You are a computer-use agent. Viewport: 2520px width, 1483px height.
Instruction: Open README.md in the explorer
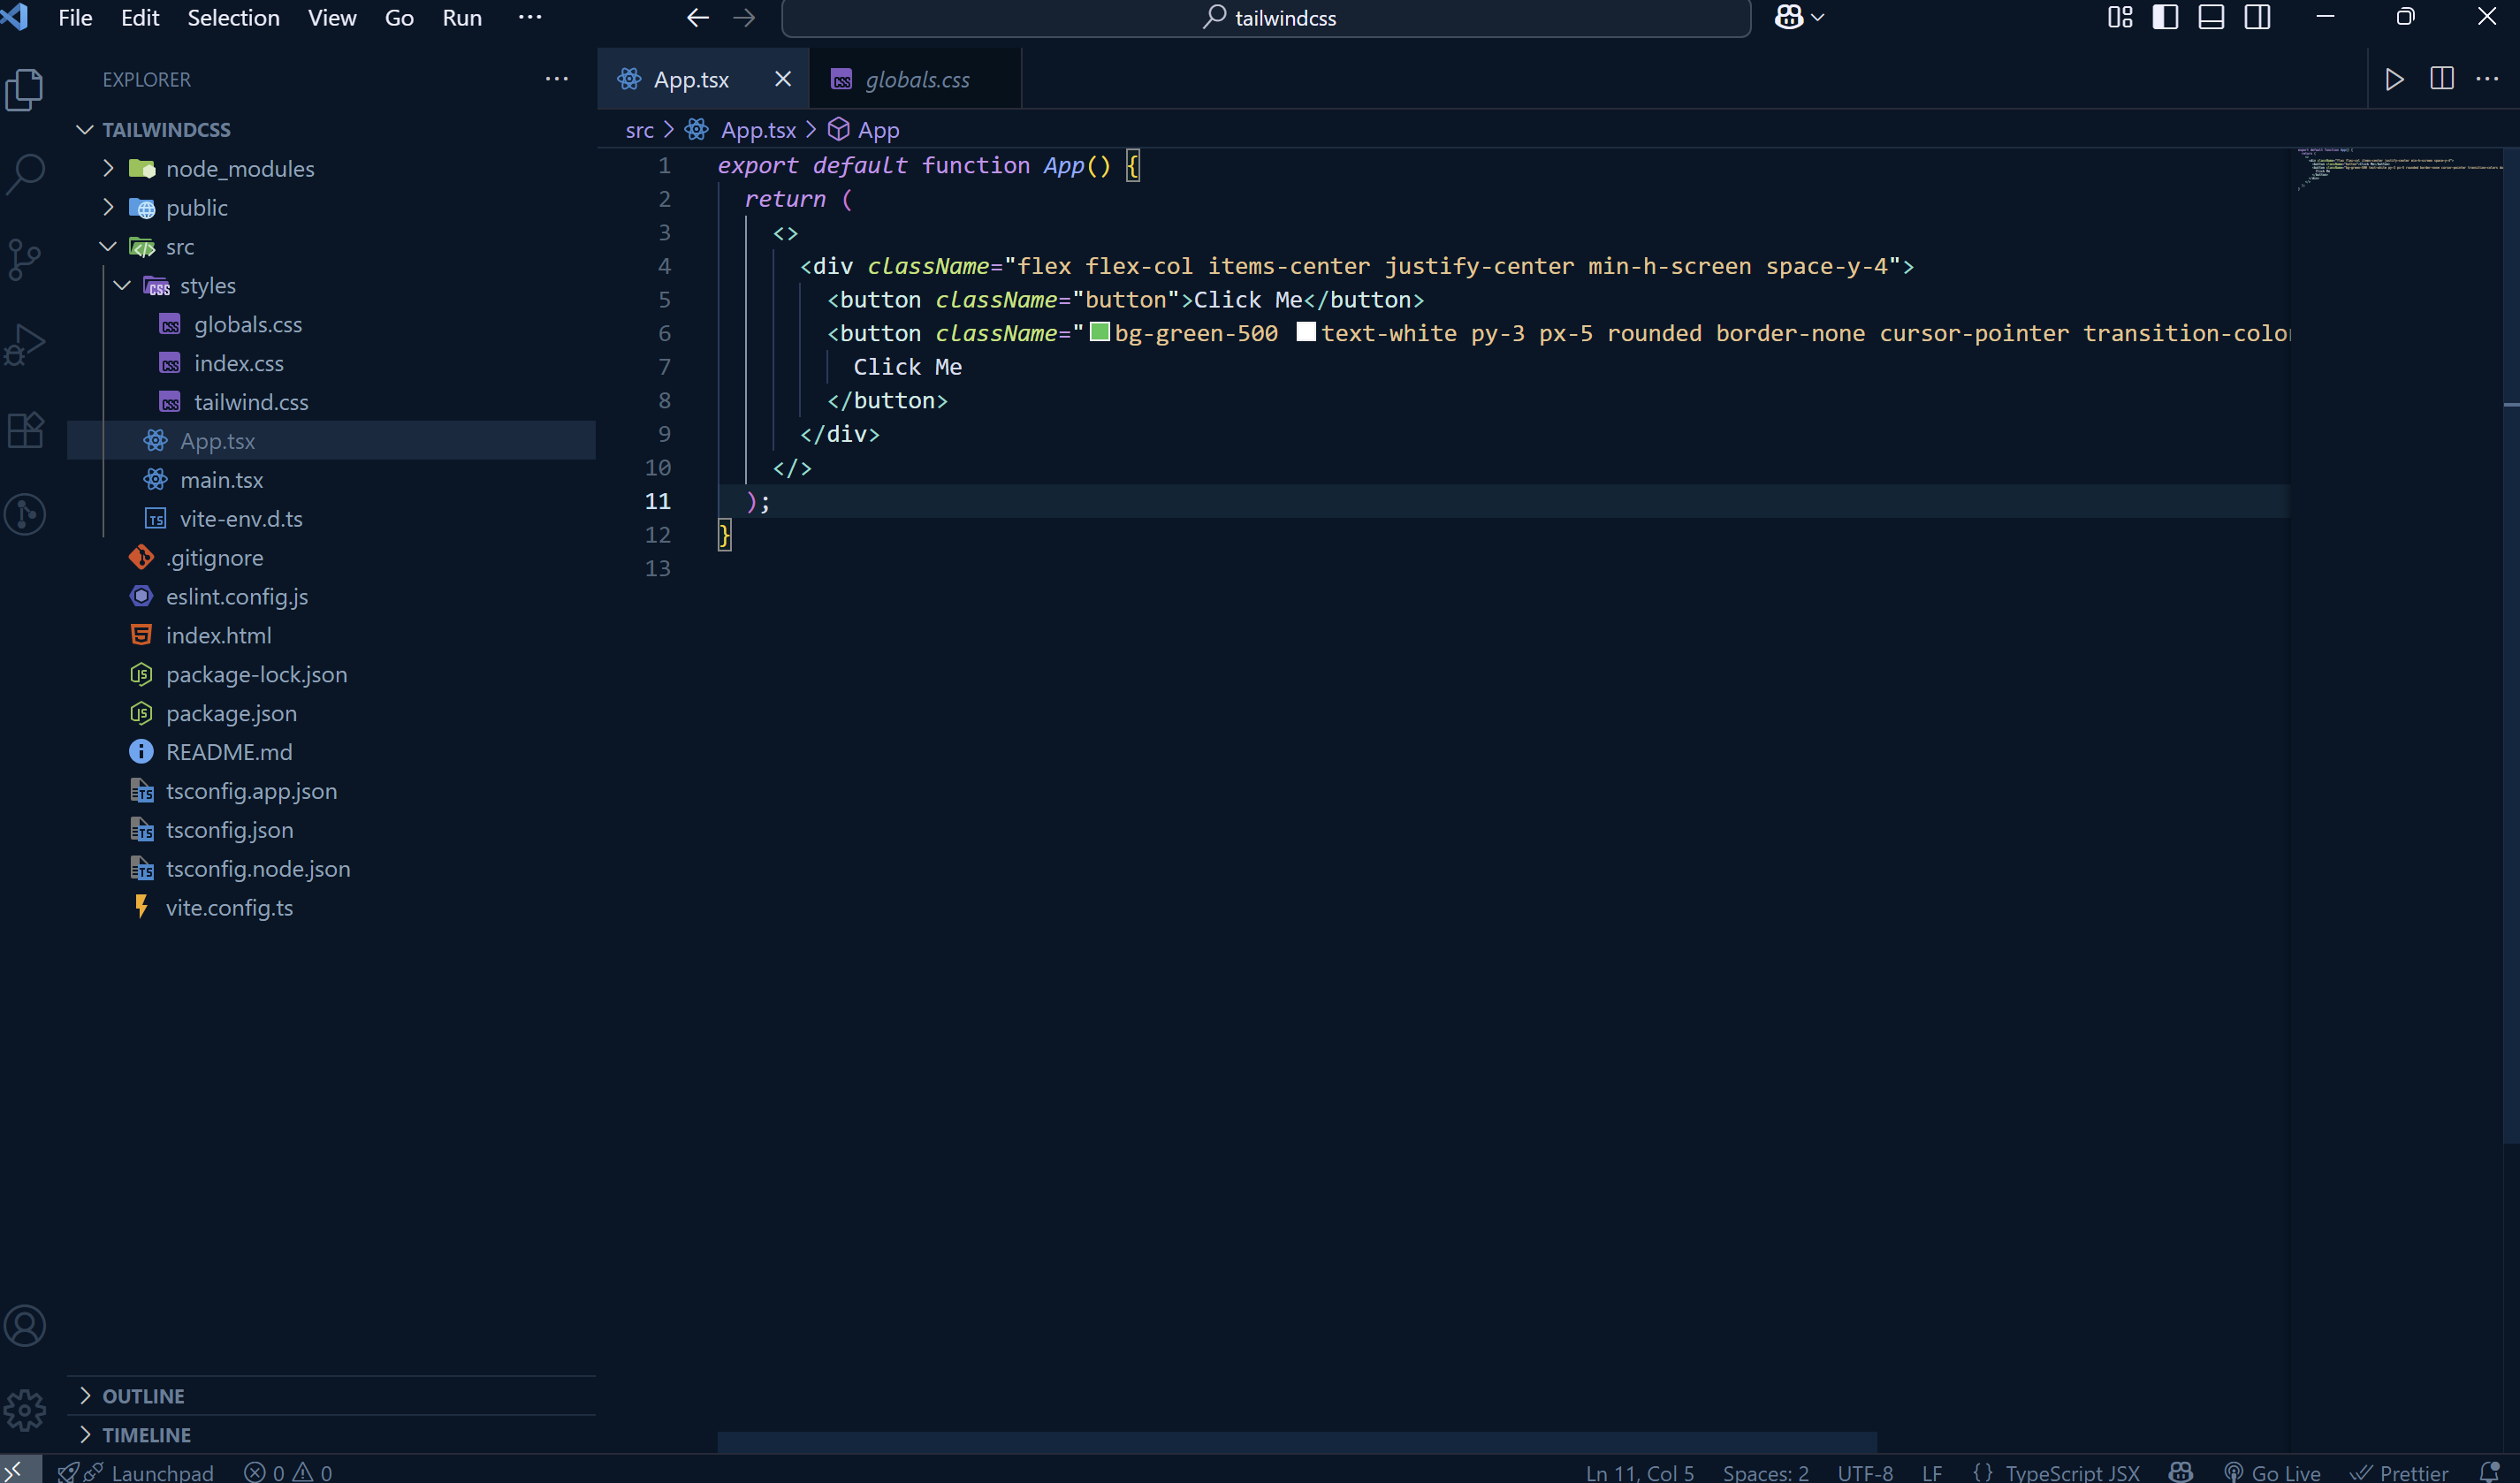pyautogui.click(x=331, y=752)
